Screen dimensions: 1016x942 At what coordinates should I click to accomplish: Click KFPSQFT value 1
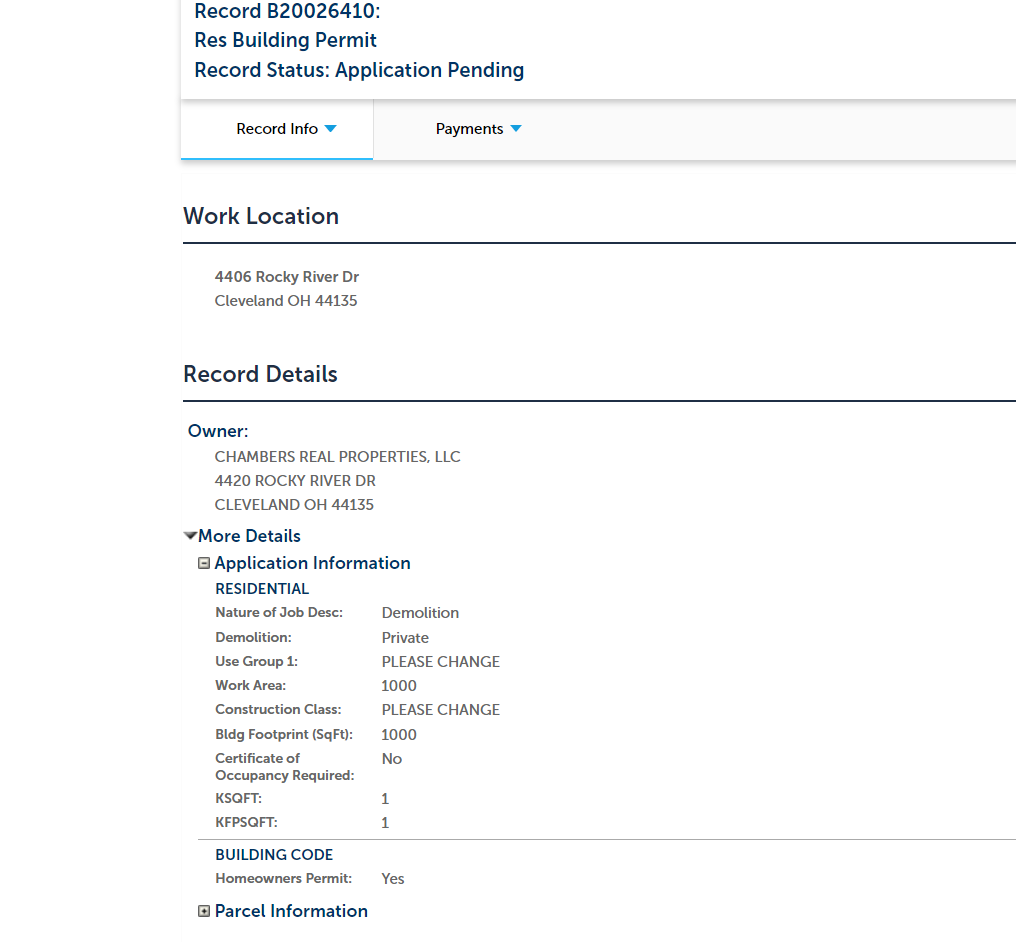pyautogui.click(x=385, y=823)
